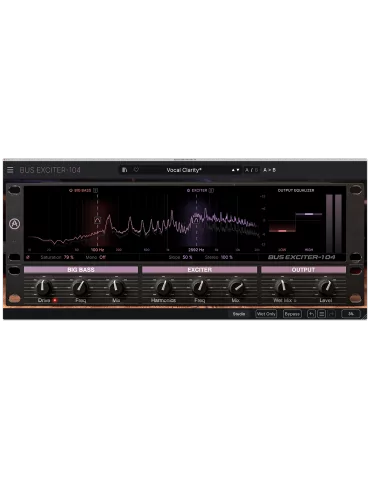The width and height of the screenshot is (370, 480).
Task: Click the output equalizer LOW band handle
Action: (282, 231)
